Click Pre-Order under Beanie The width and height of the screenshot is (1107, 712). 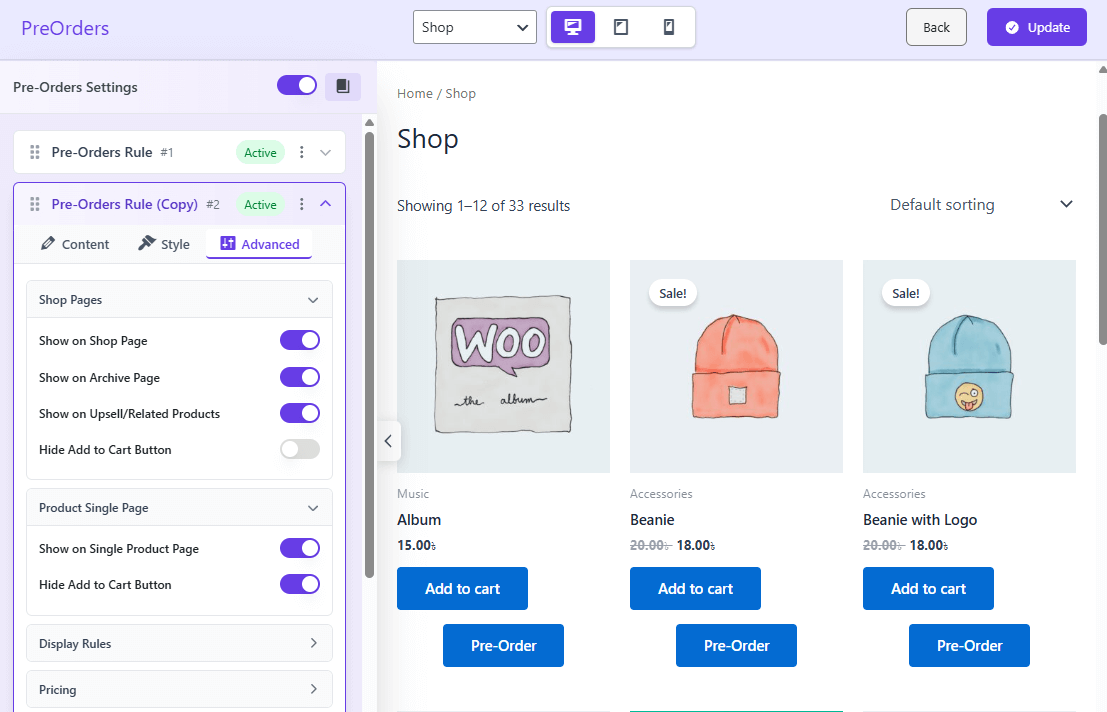(736, 646)
